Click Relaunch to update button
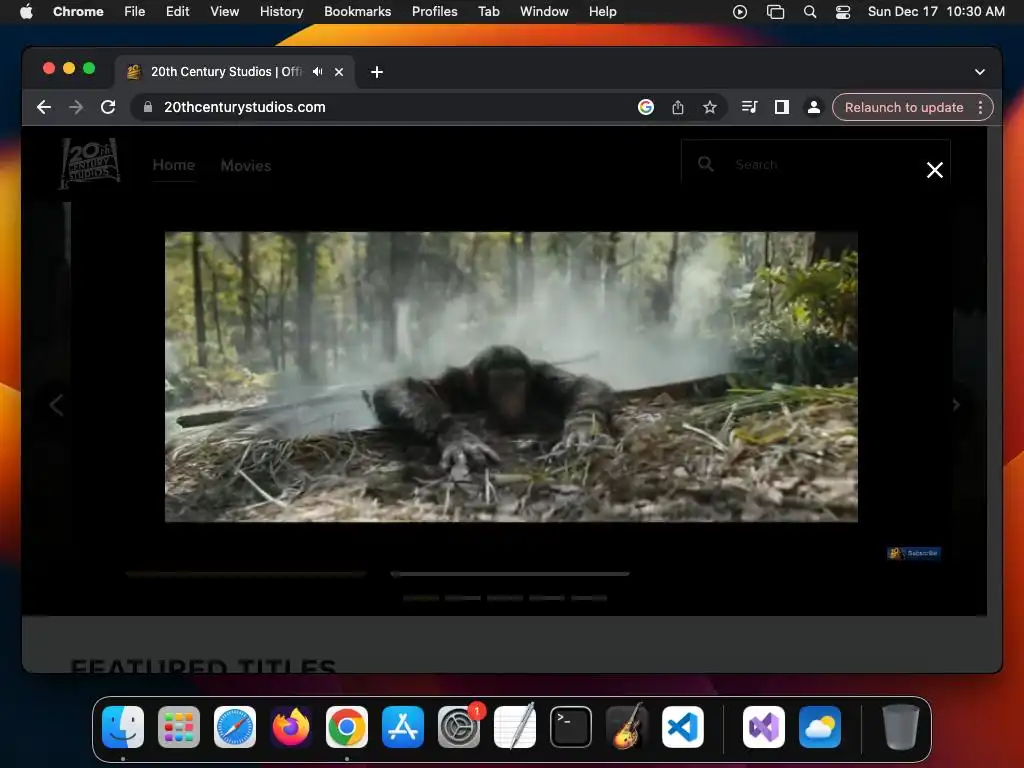The width and height of the screenshot is (1024, 768). point(904,107)
